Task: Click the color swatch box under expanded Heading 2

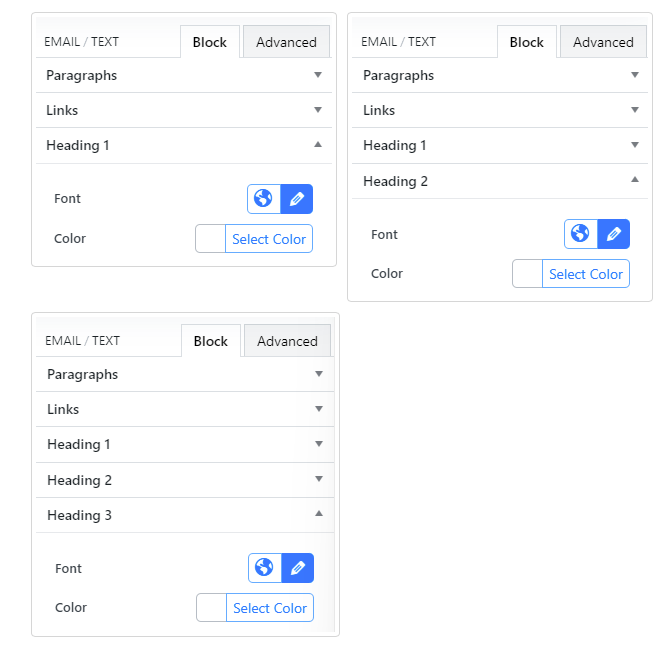Action: (527, 274)
